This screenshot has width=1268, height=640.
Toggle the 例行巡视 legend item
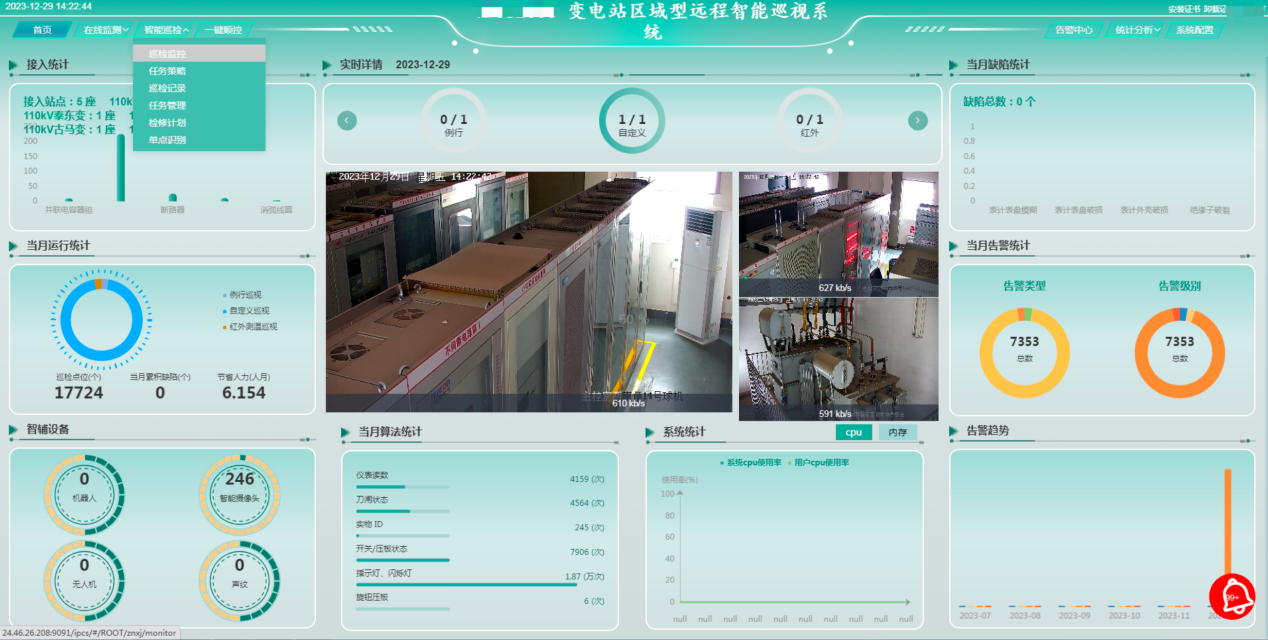tap(244, 295)
